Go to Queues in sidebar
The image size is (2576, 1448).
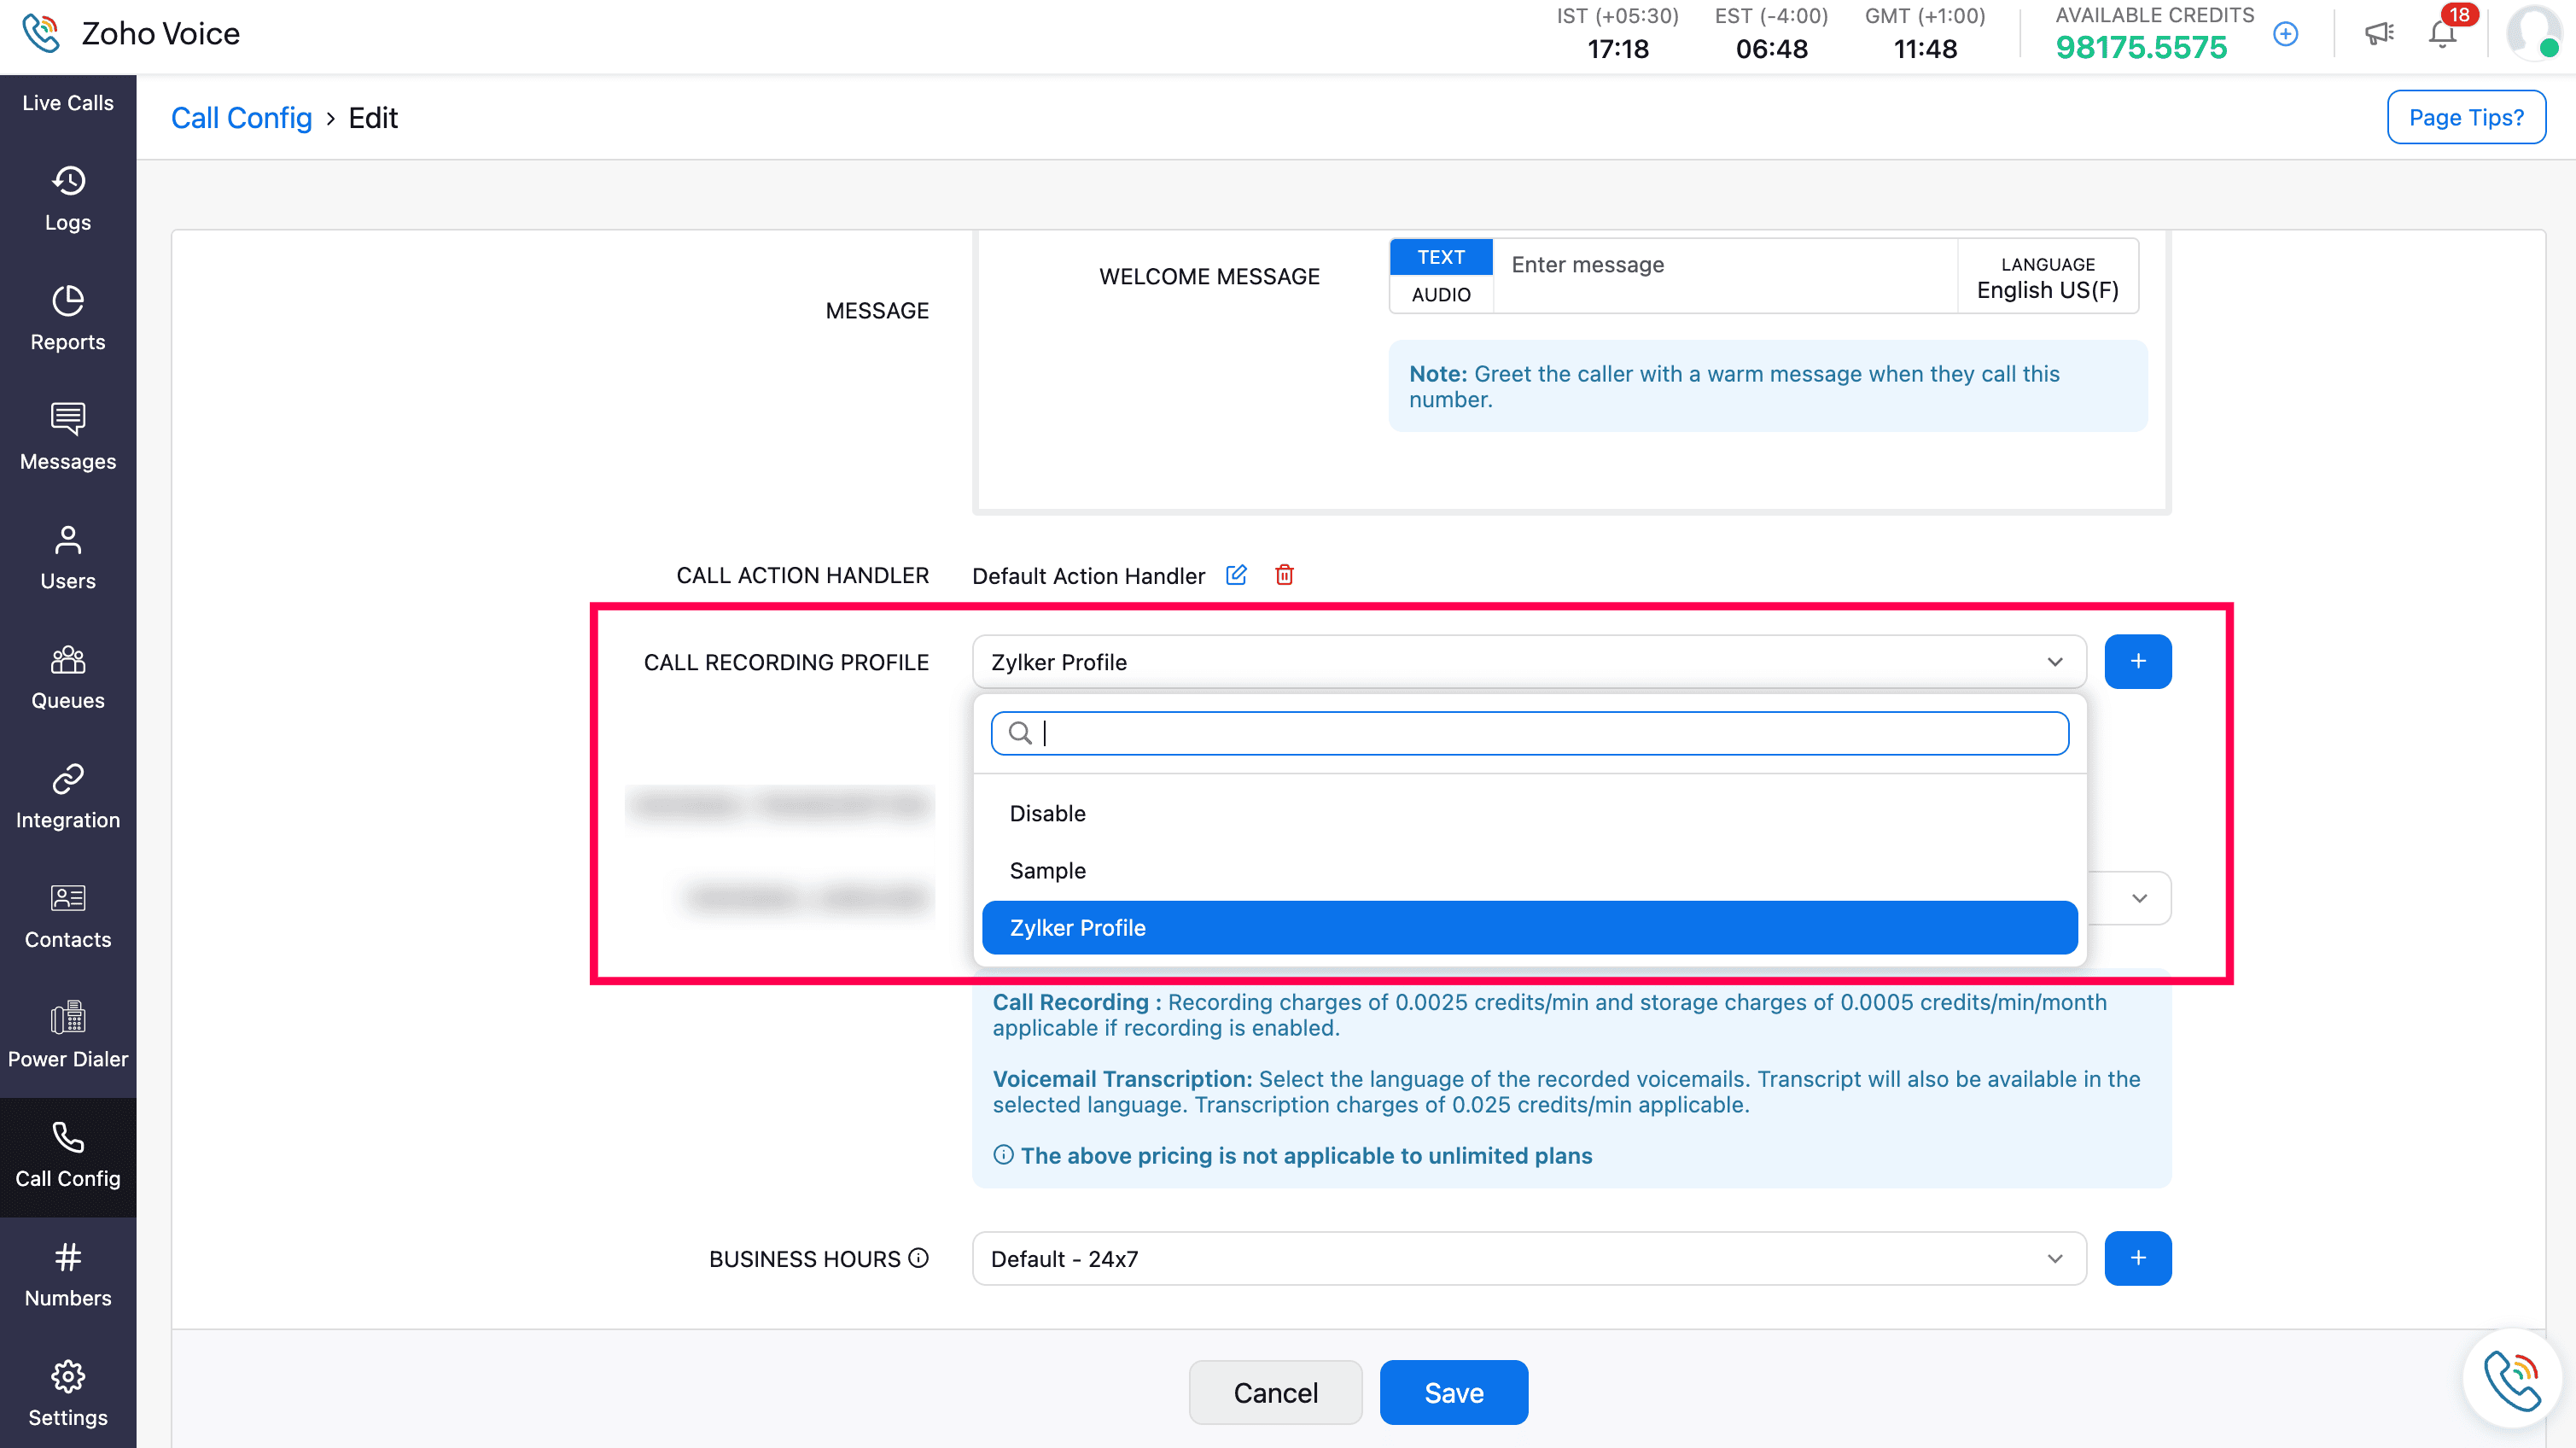(68, 679)
